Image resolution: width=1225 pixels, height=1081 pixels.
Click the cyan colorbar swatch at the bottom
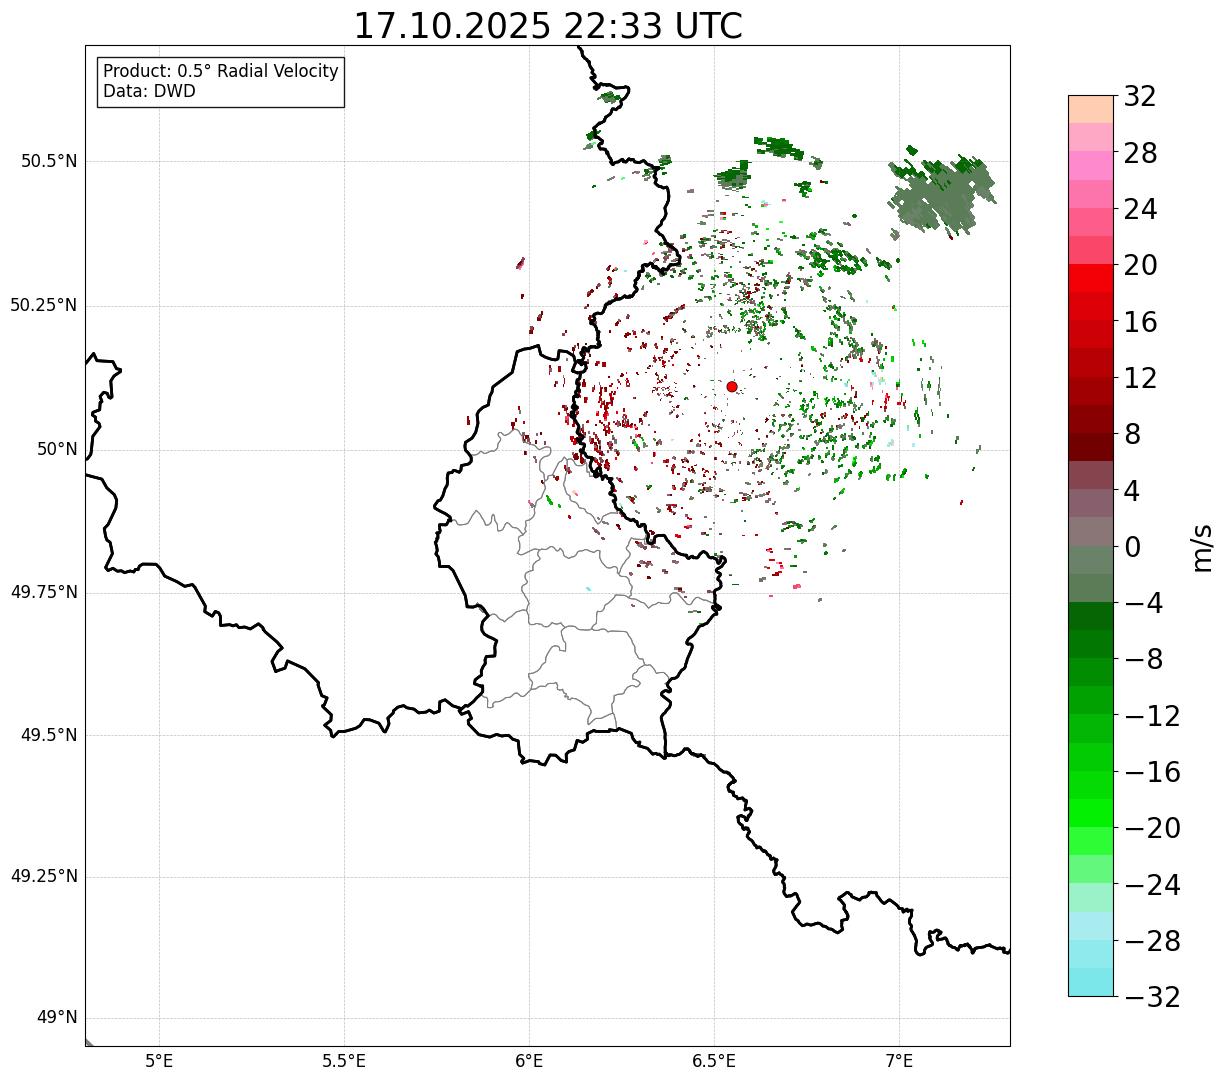coord(1091,982)
